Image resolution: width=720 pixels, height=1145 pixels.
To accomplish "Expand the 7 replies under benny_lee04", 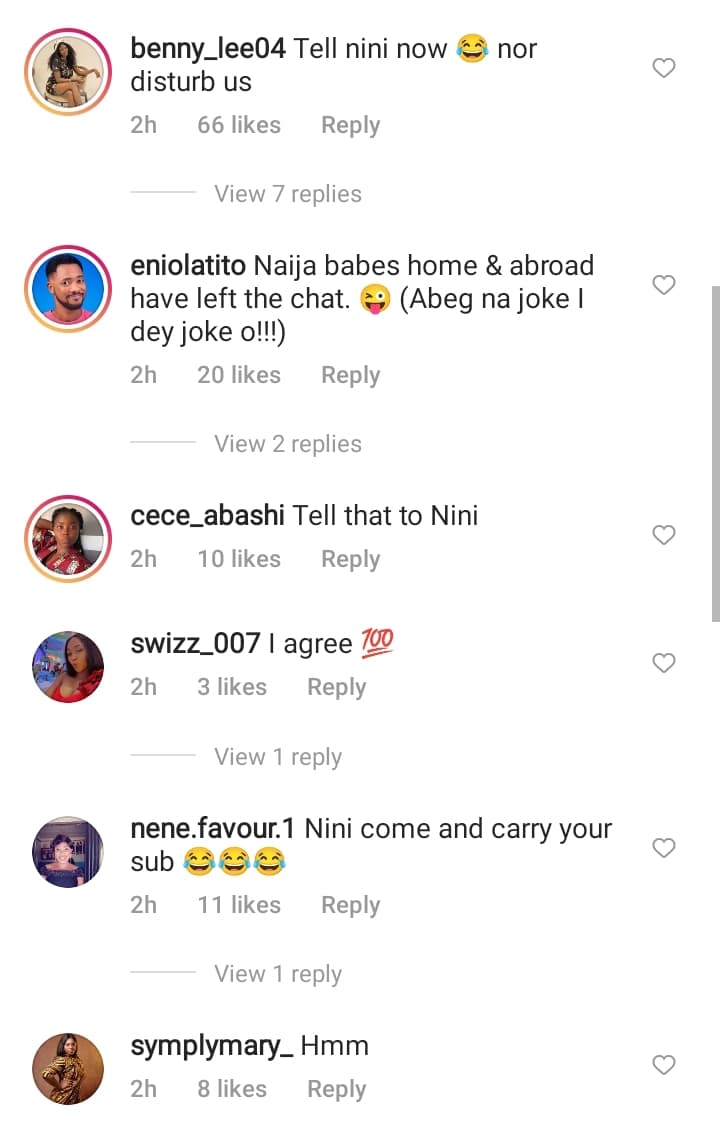I will coord(288,194).
